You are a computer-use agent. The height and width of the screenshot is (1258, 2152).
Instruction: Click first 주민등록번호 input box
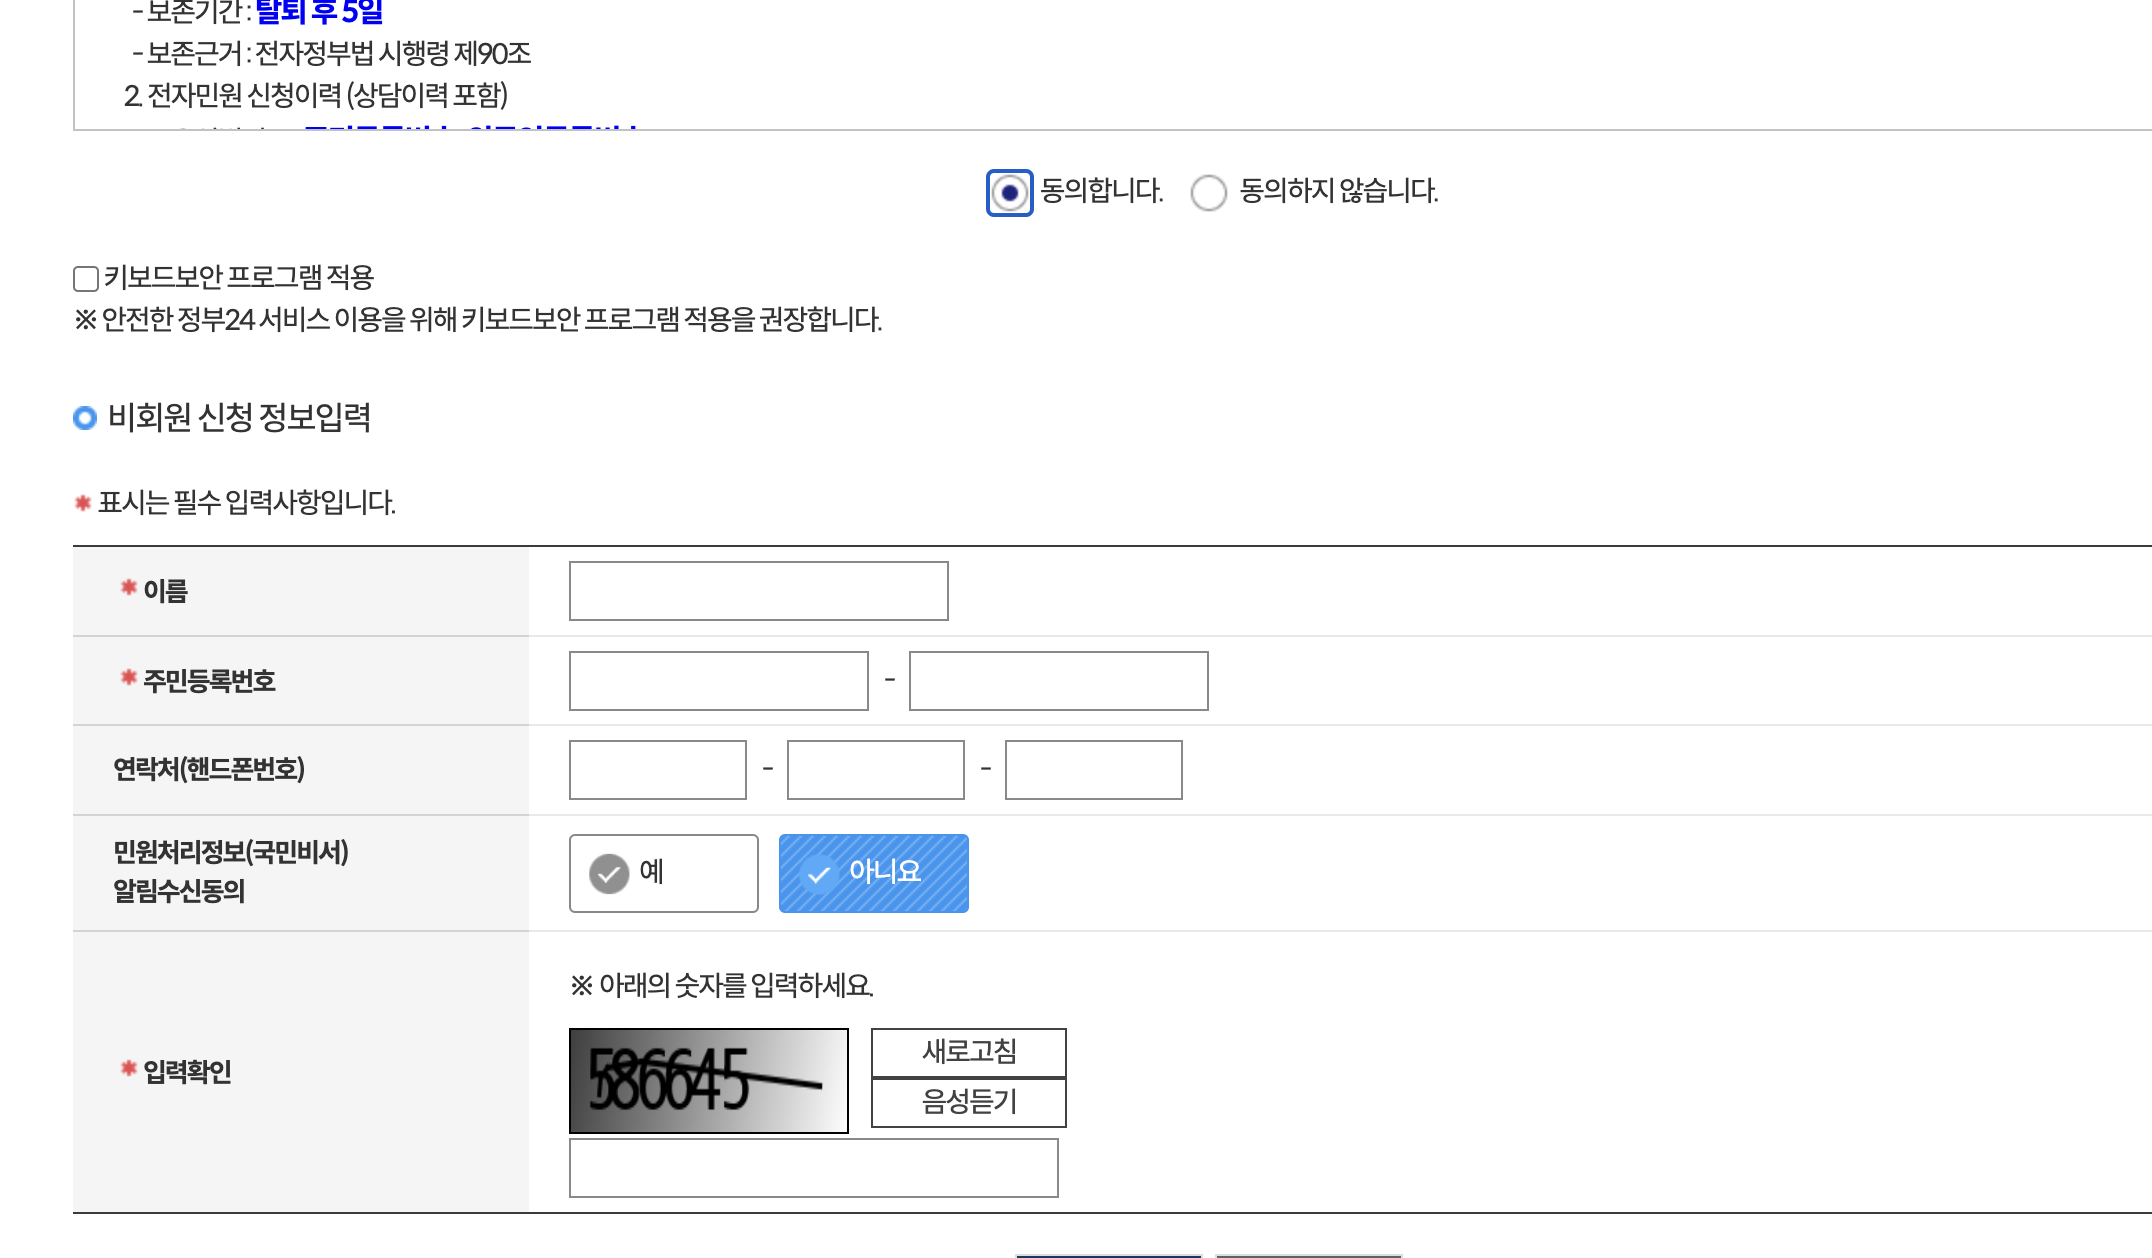[x=718, y=681]
